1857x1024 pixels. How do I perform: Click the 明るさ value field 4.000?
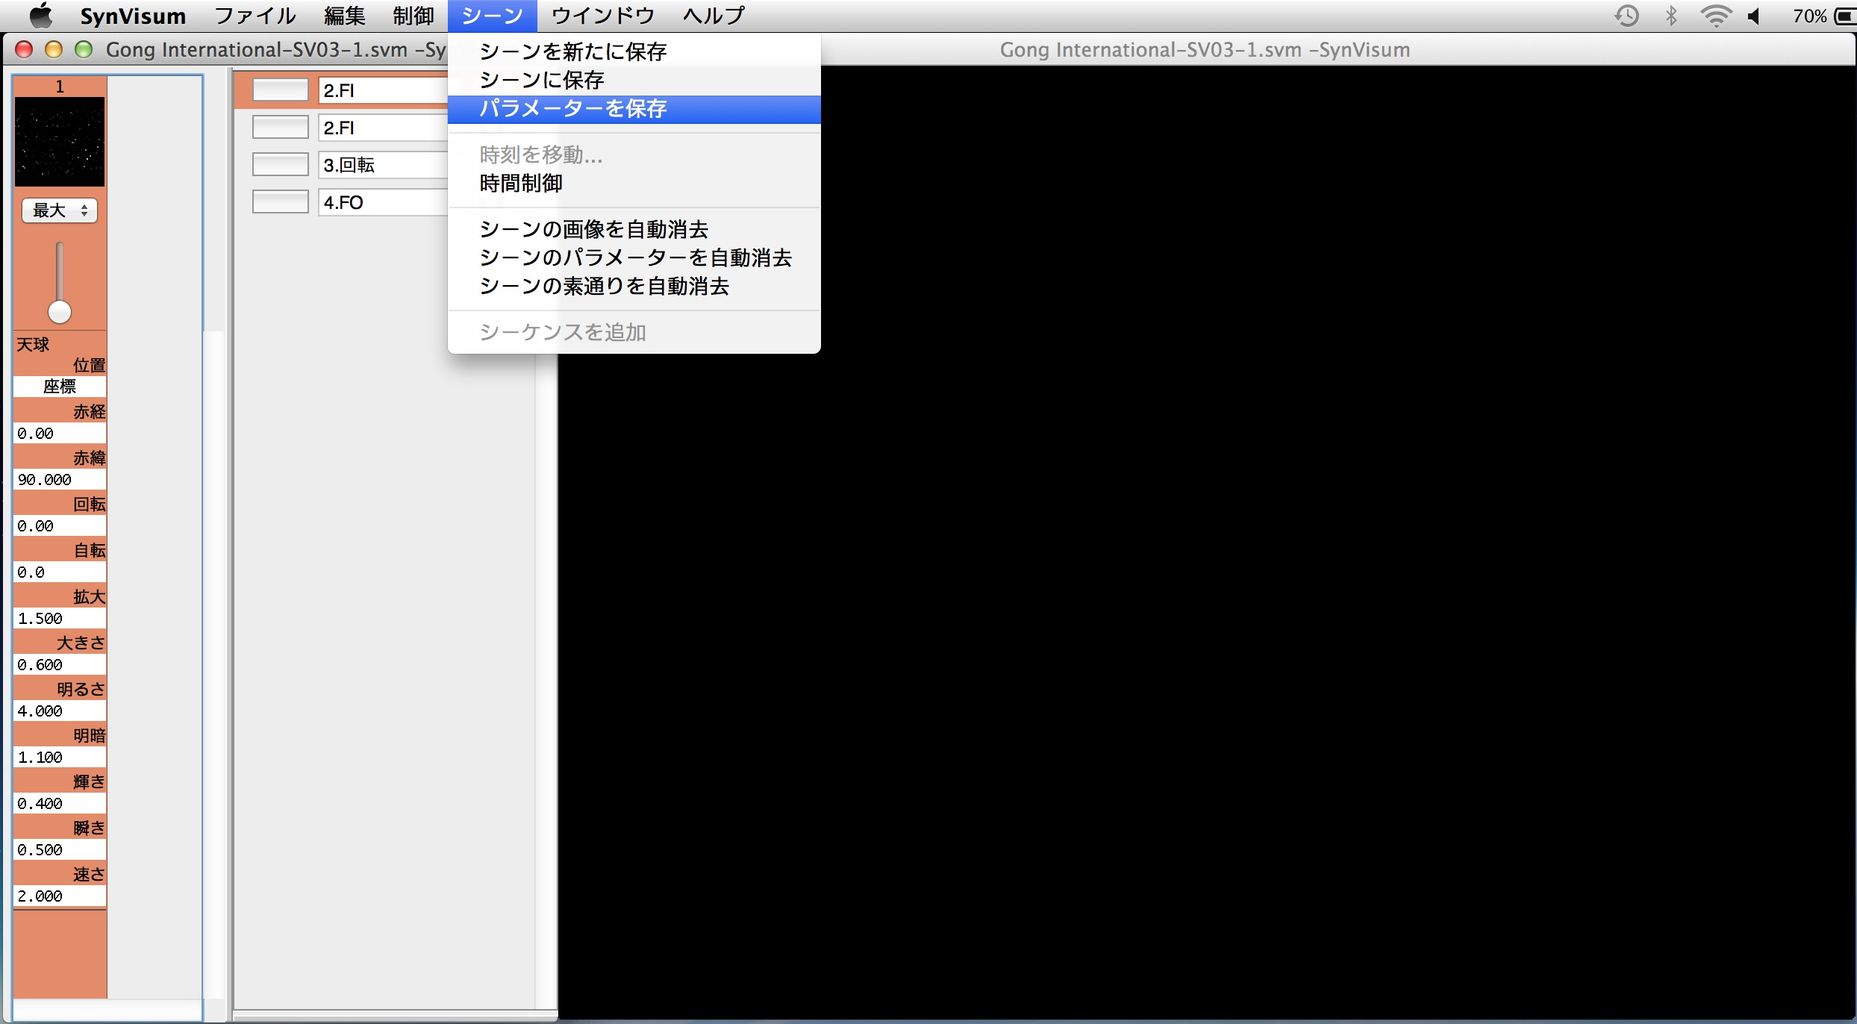pos(60,712)
